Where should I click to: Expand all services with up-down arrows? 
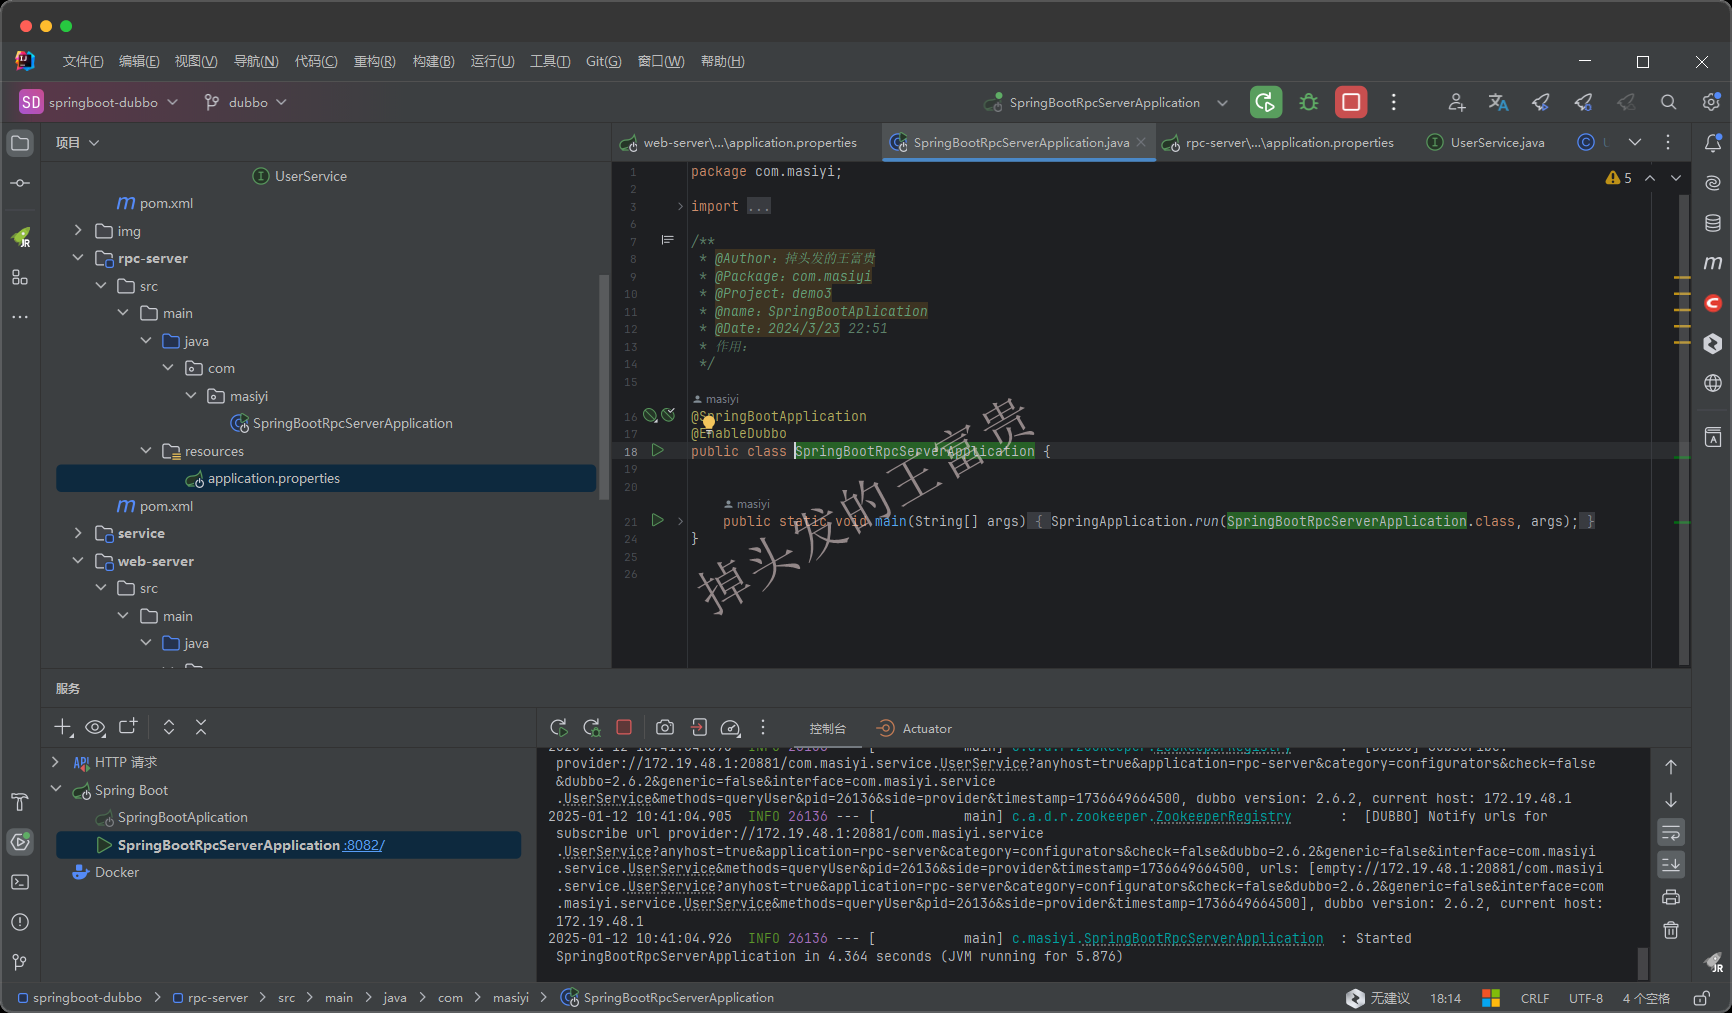click(x=169, y=727)
